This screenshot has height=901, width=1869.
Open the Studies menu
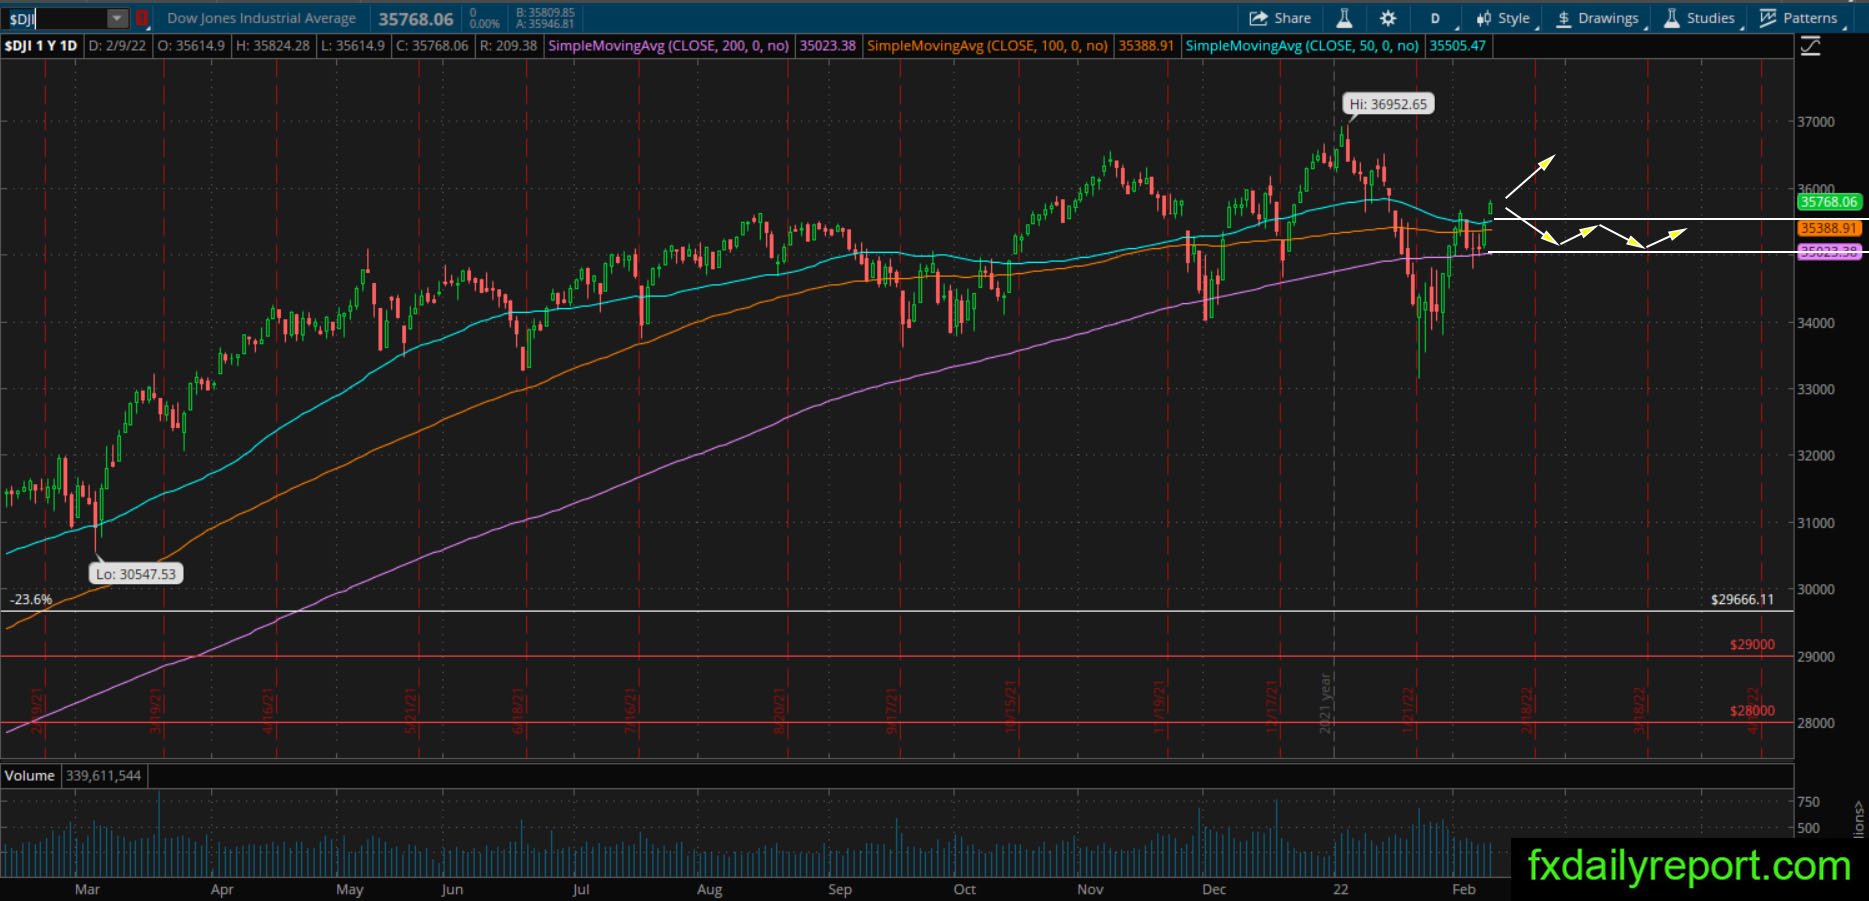1700,18
